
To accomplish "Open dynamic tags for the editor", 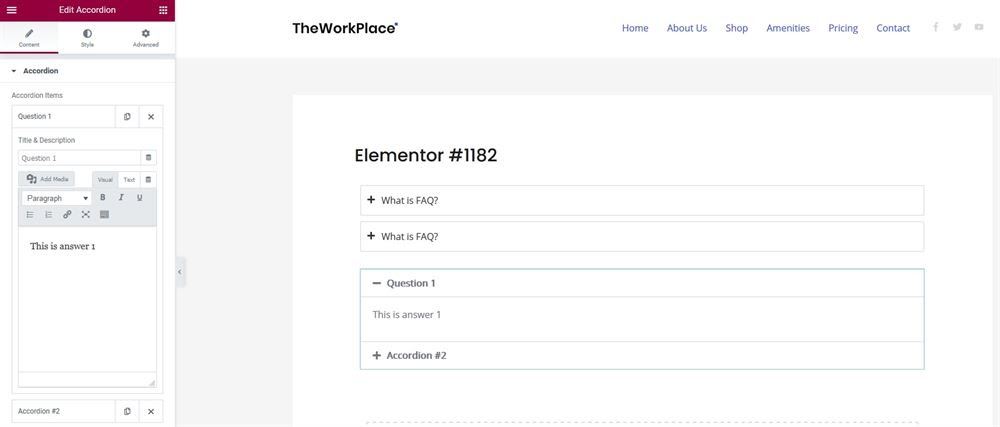I will point(148,180).
